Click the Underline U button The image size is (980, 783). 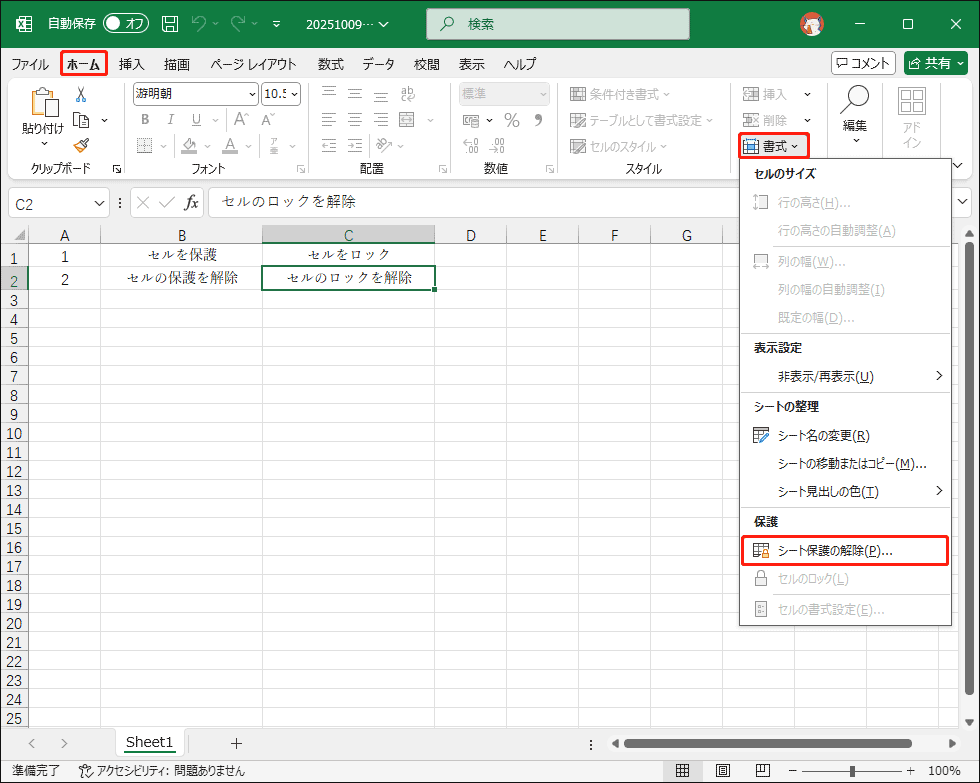(x=196, y=119)
